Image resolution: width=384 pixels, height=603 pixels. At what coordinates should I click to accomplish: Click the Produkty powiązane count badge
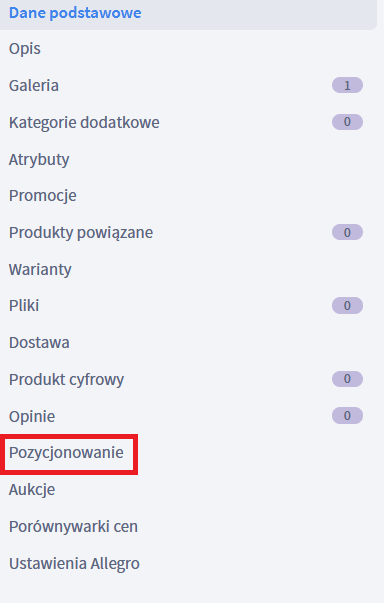point(347,232)
